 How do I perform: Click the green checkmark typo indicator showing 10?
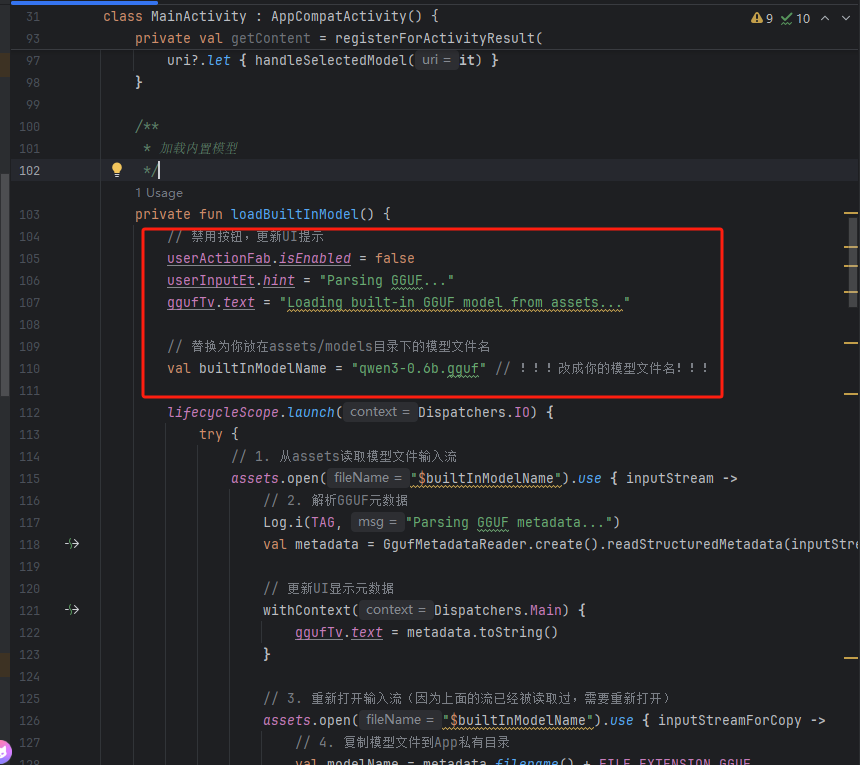coord(795,18)
